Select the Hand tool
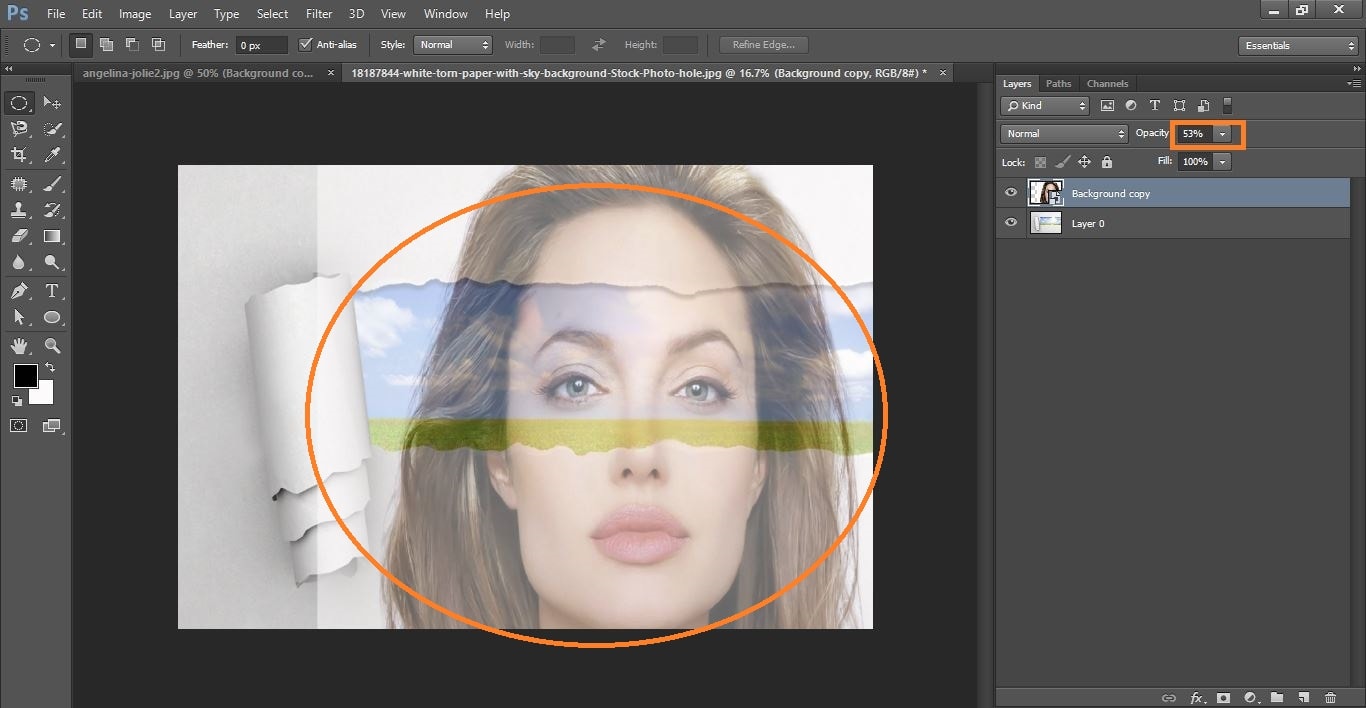Viewport: 1366px width, 708px height. pos(19,346)
